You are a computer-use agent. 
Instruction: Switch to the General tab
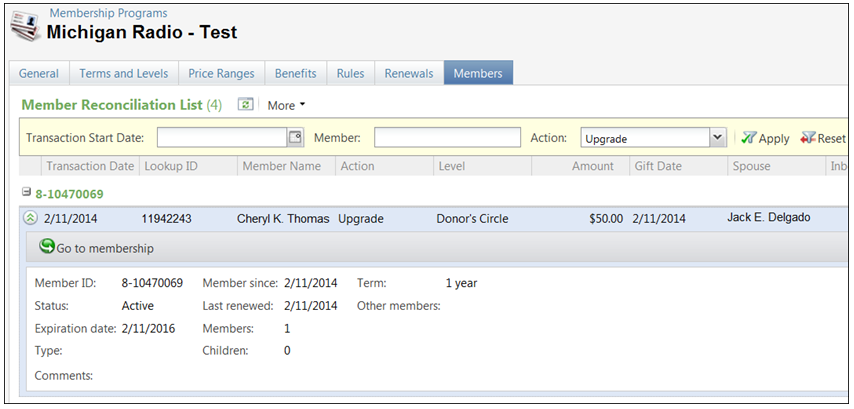tap(39, 74)
